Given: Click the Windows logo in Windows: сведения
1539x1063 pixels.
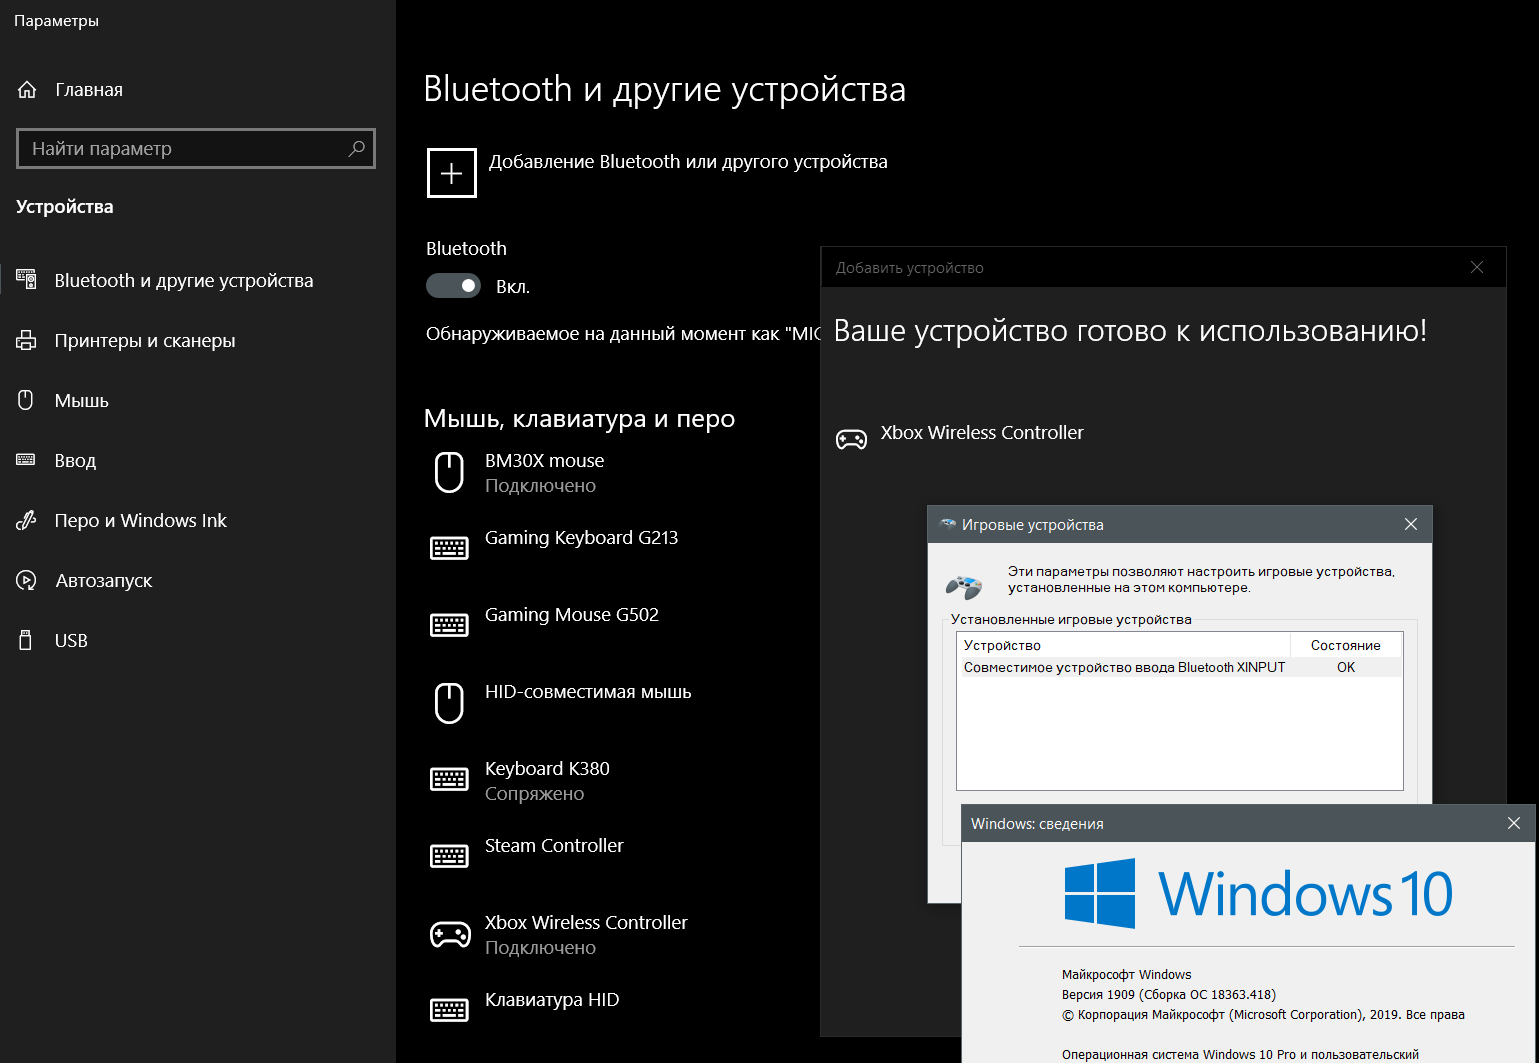Looking at the screenshot, I should click(1100, 893).
